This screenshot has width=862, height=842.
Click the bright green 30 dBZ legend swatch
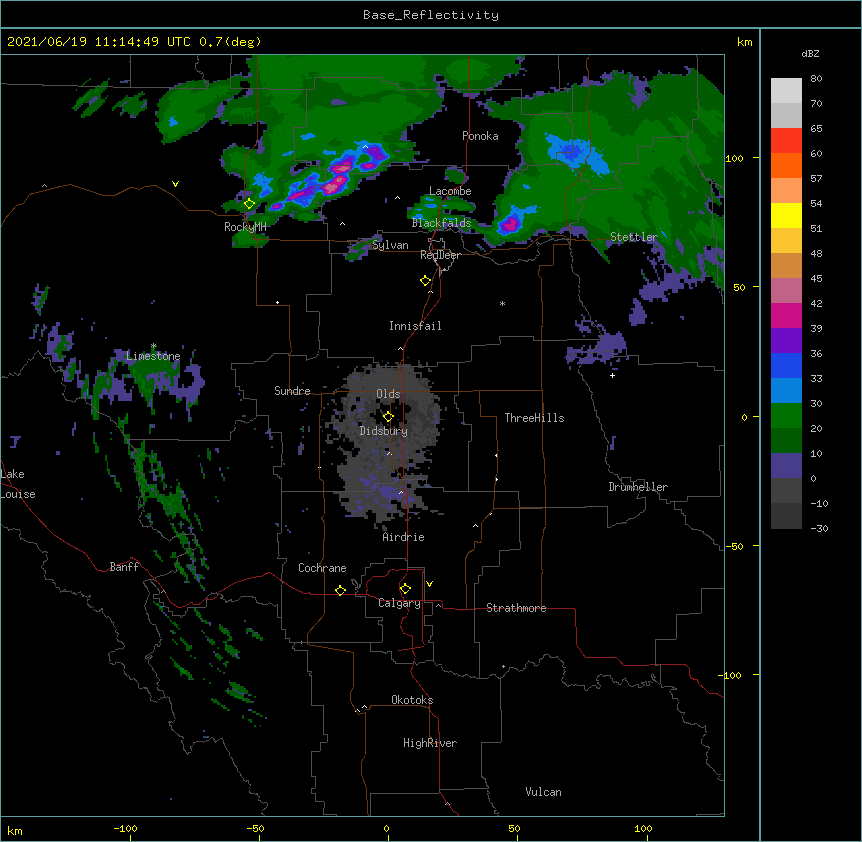tap(786, 416)
